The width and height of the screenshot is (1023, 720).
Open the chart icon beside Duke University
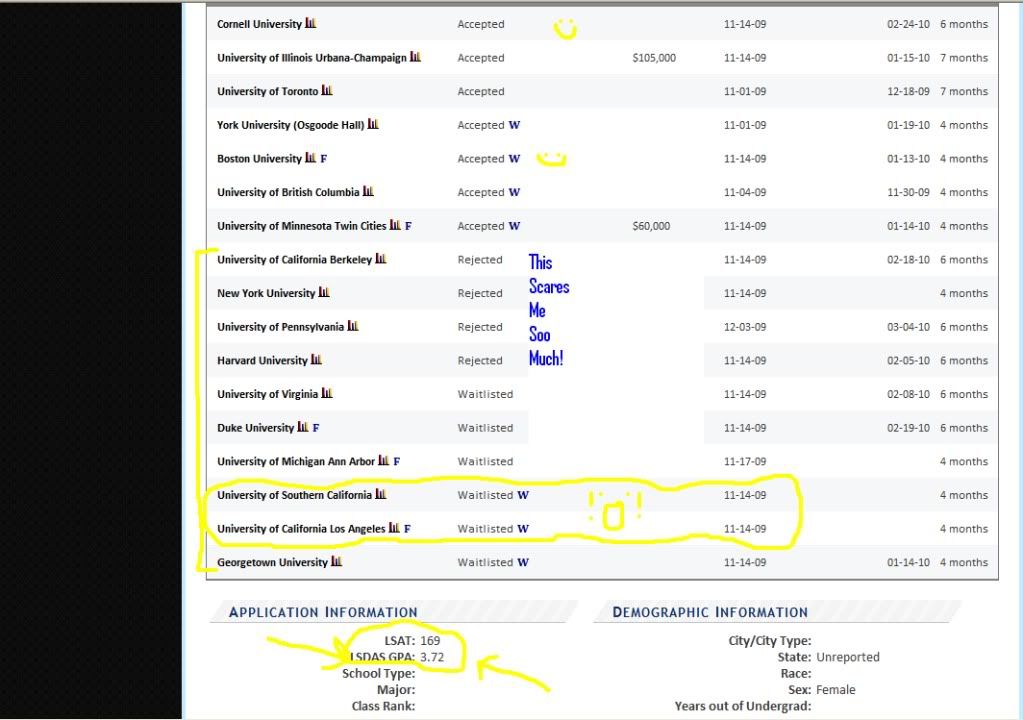(303, 427)
